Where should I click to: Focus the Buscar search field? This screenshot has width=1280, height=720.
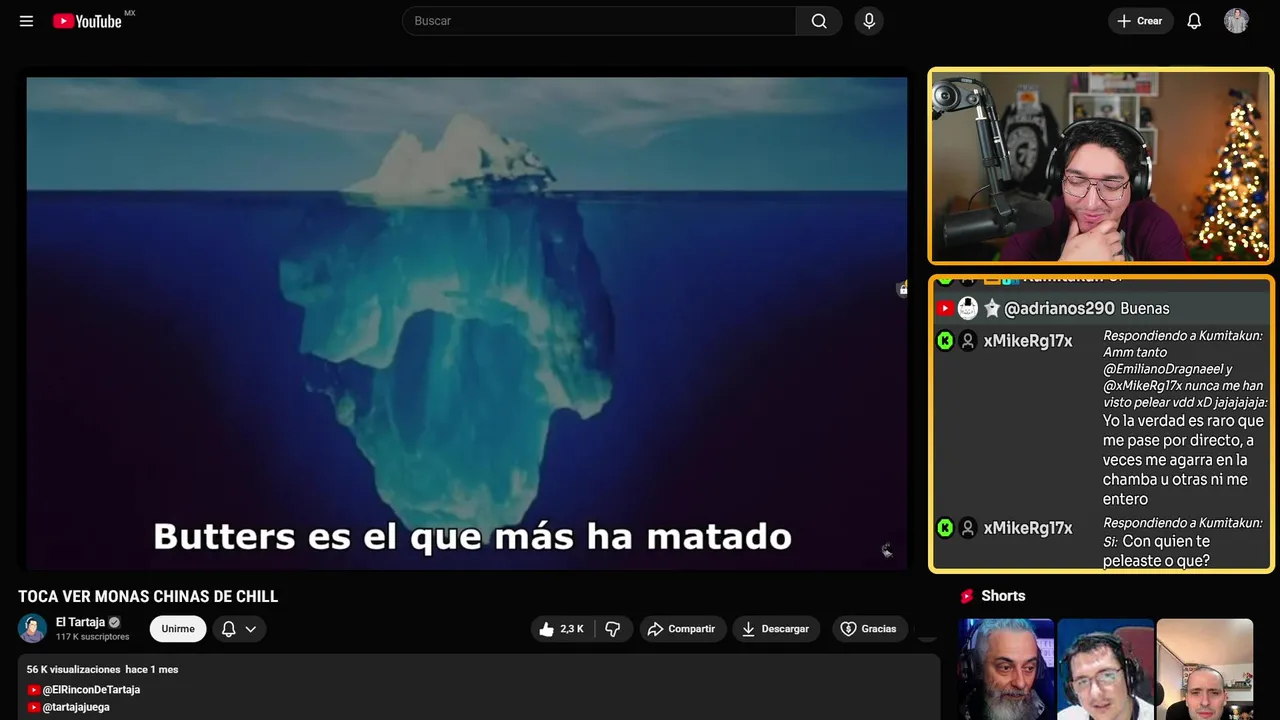[599, 21]
